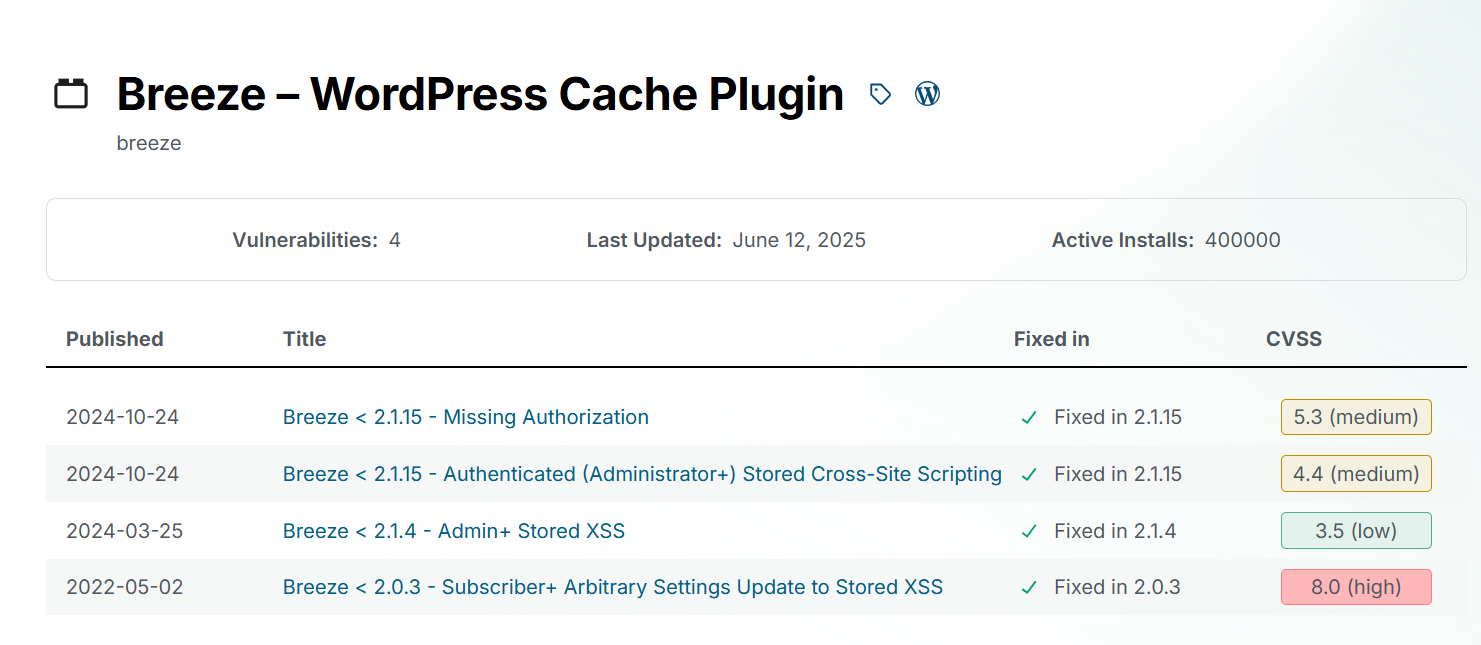Click checkmark icon beside 4.4 medium row
This screenshot has height=645, width=1481.
pyautogui.click(x=1029, y=475)
